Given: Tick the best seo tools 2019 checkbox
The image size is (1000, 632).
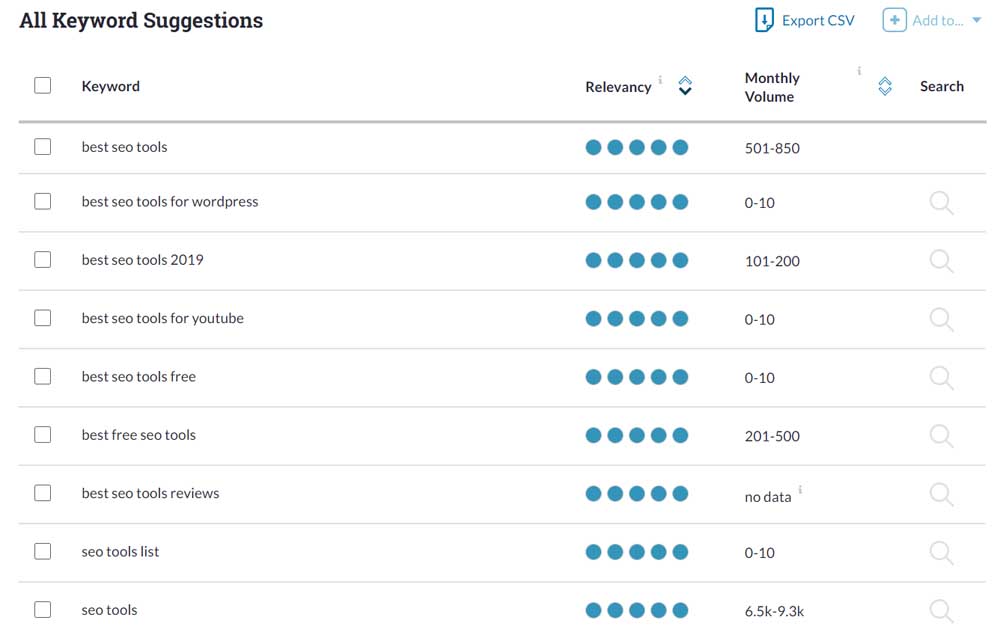Looking at the screenshot, I should pyautogui.click(x=43, y=260).
